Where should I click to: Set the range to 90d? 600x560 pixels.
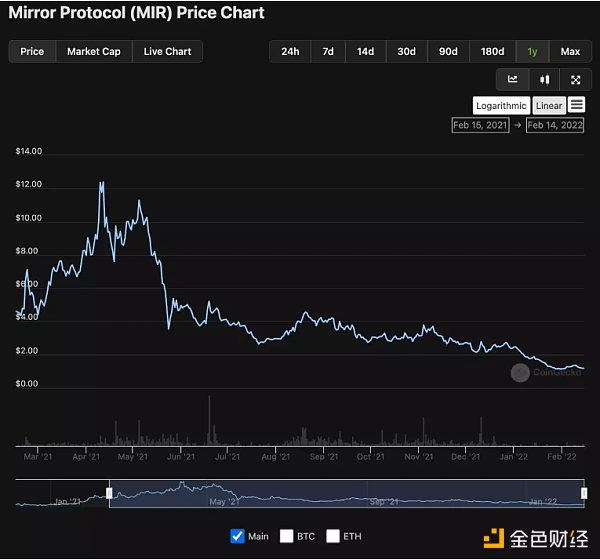tap(448, 51)
